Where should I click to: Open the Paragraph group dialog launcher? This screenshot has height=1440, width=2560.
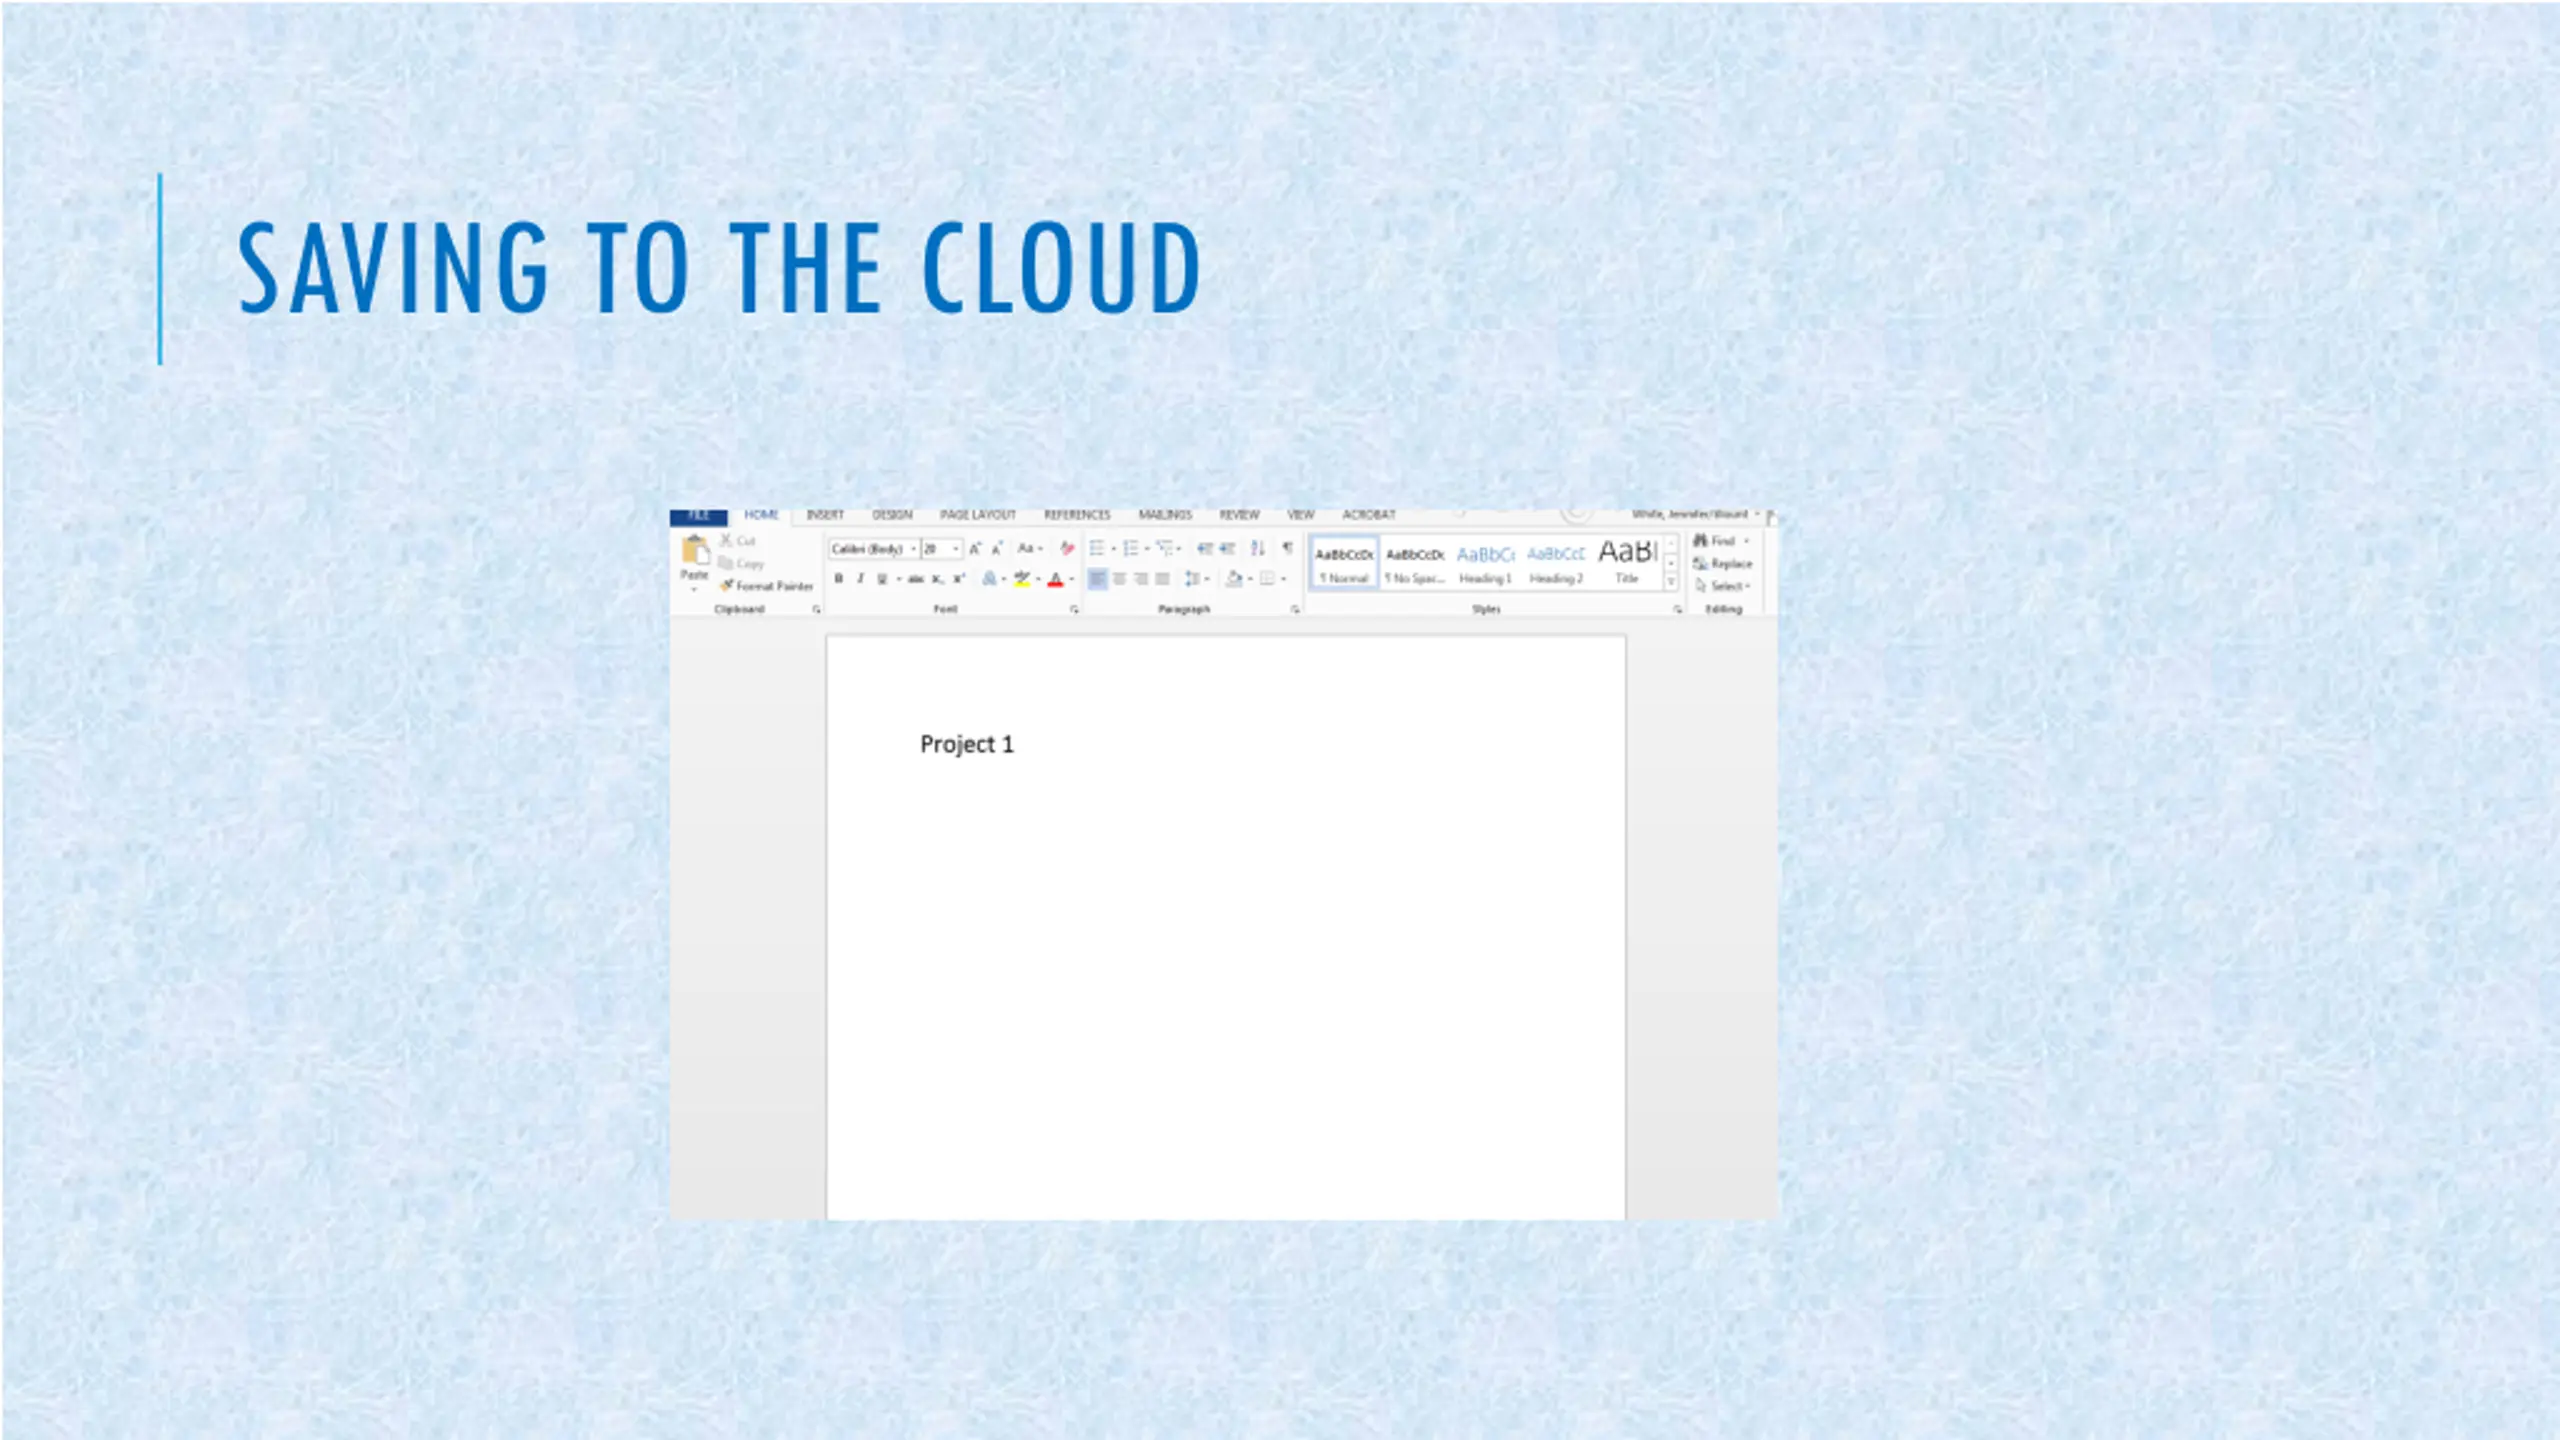tap(1295, 609)
